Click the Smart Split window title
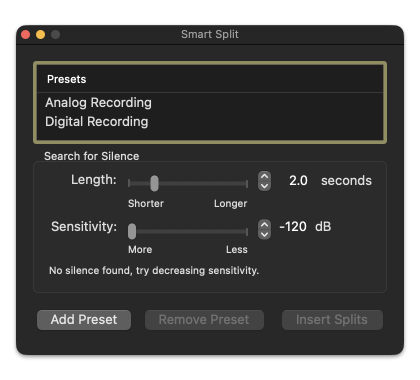This screenshot has width=420, height=380. pyautogui.click(x=210, y=34)
